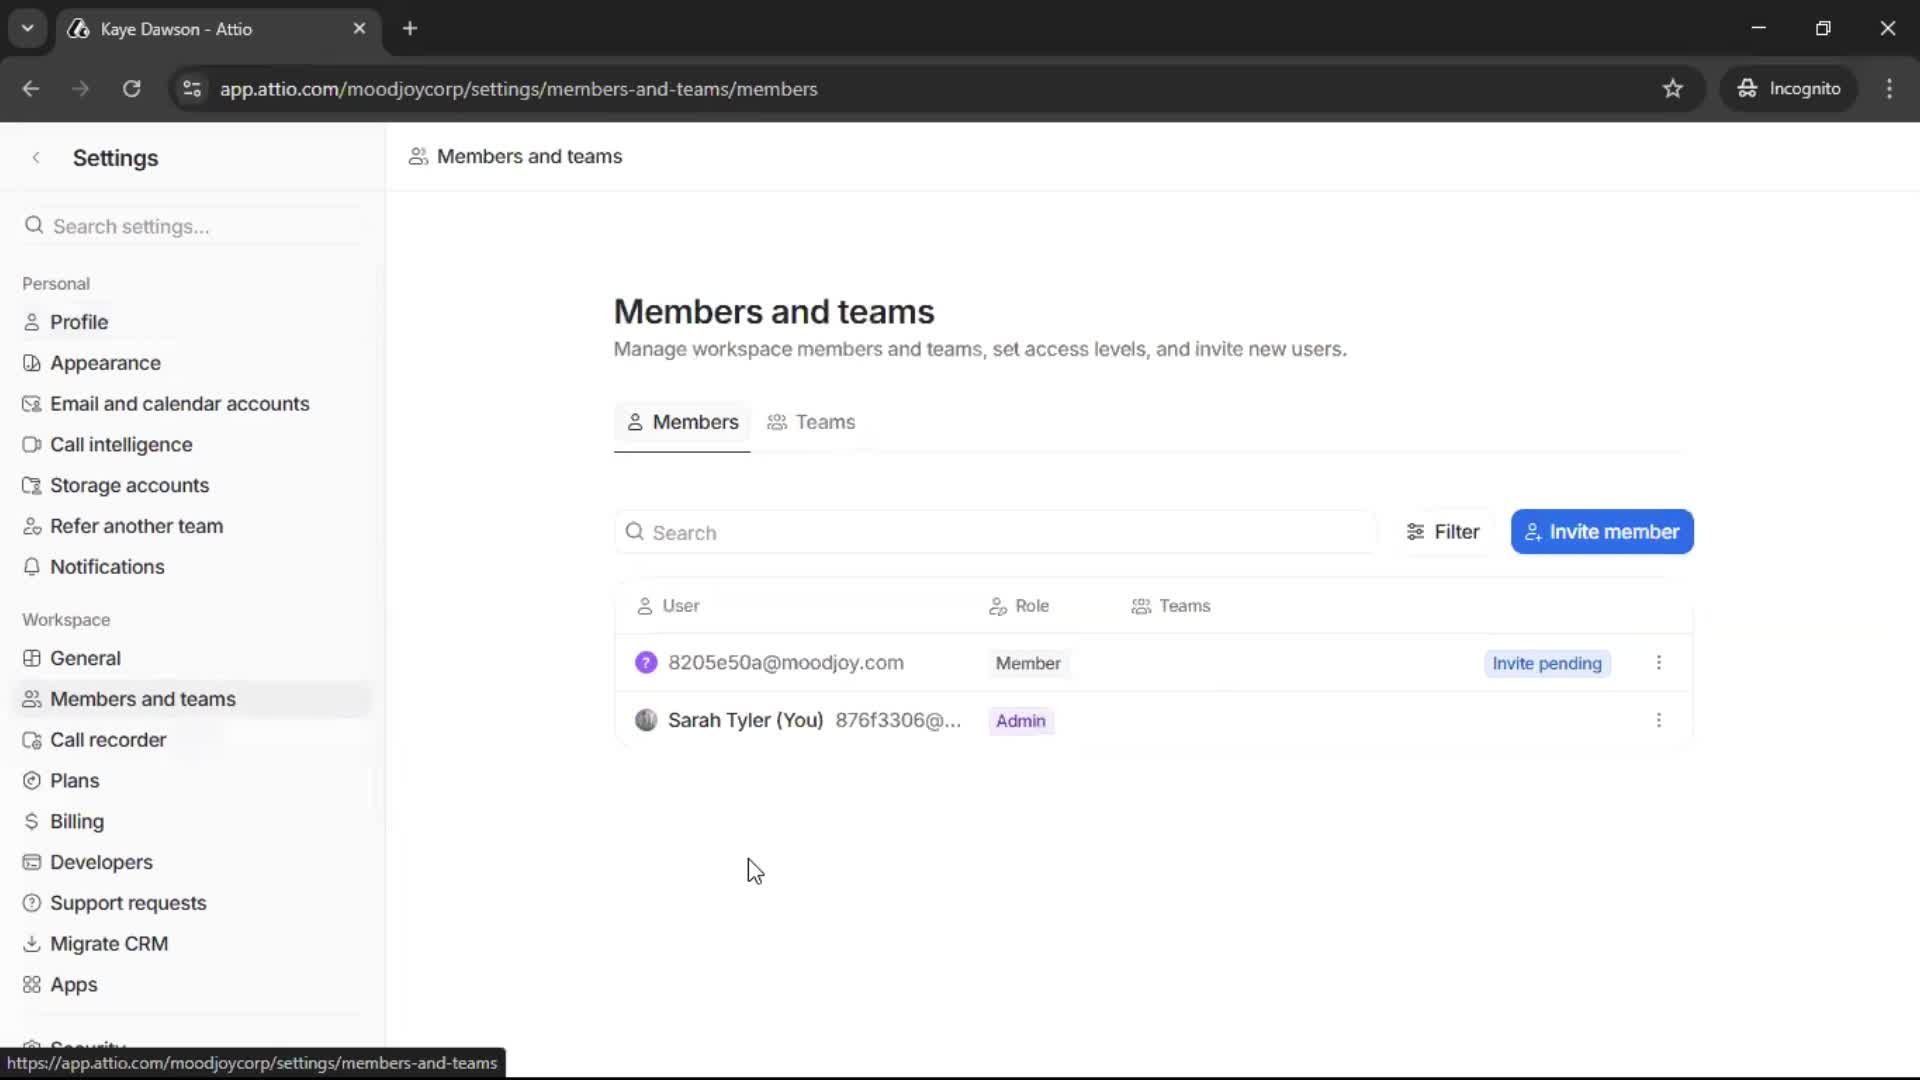
Task: Open actions menu for Sarah Tyler's row
Action: coord(1659,720)
